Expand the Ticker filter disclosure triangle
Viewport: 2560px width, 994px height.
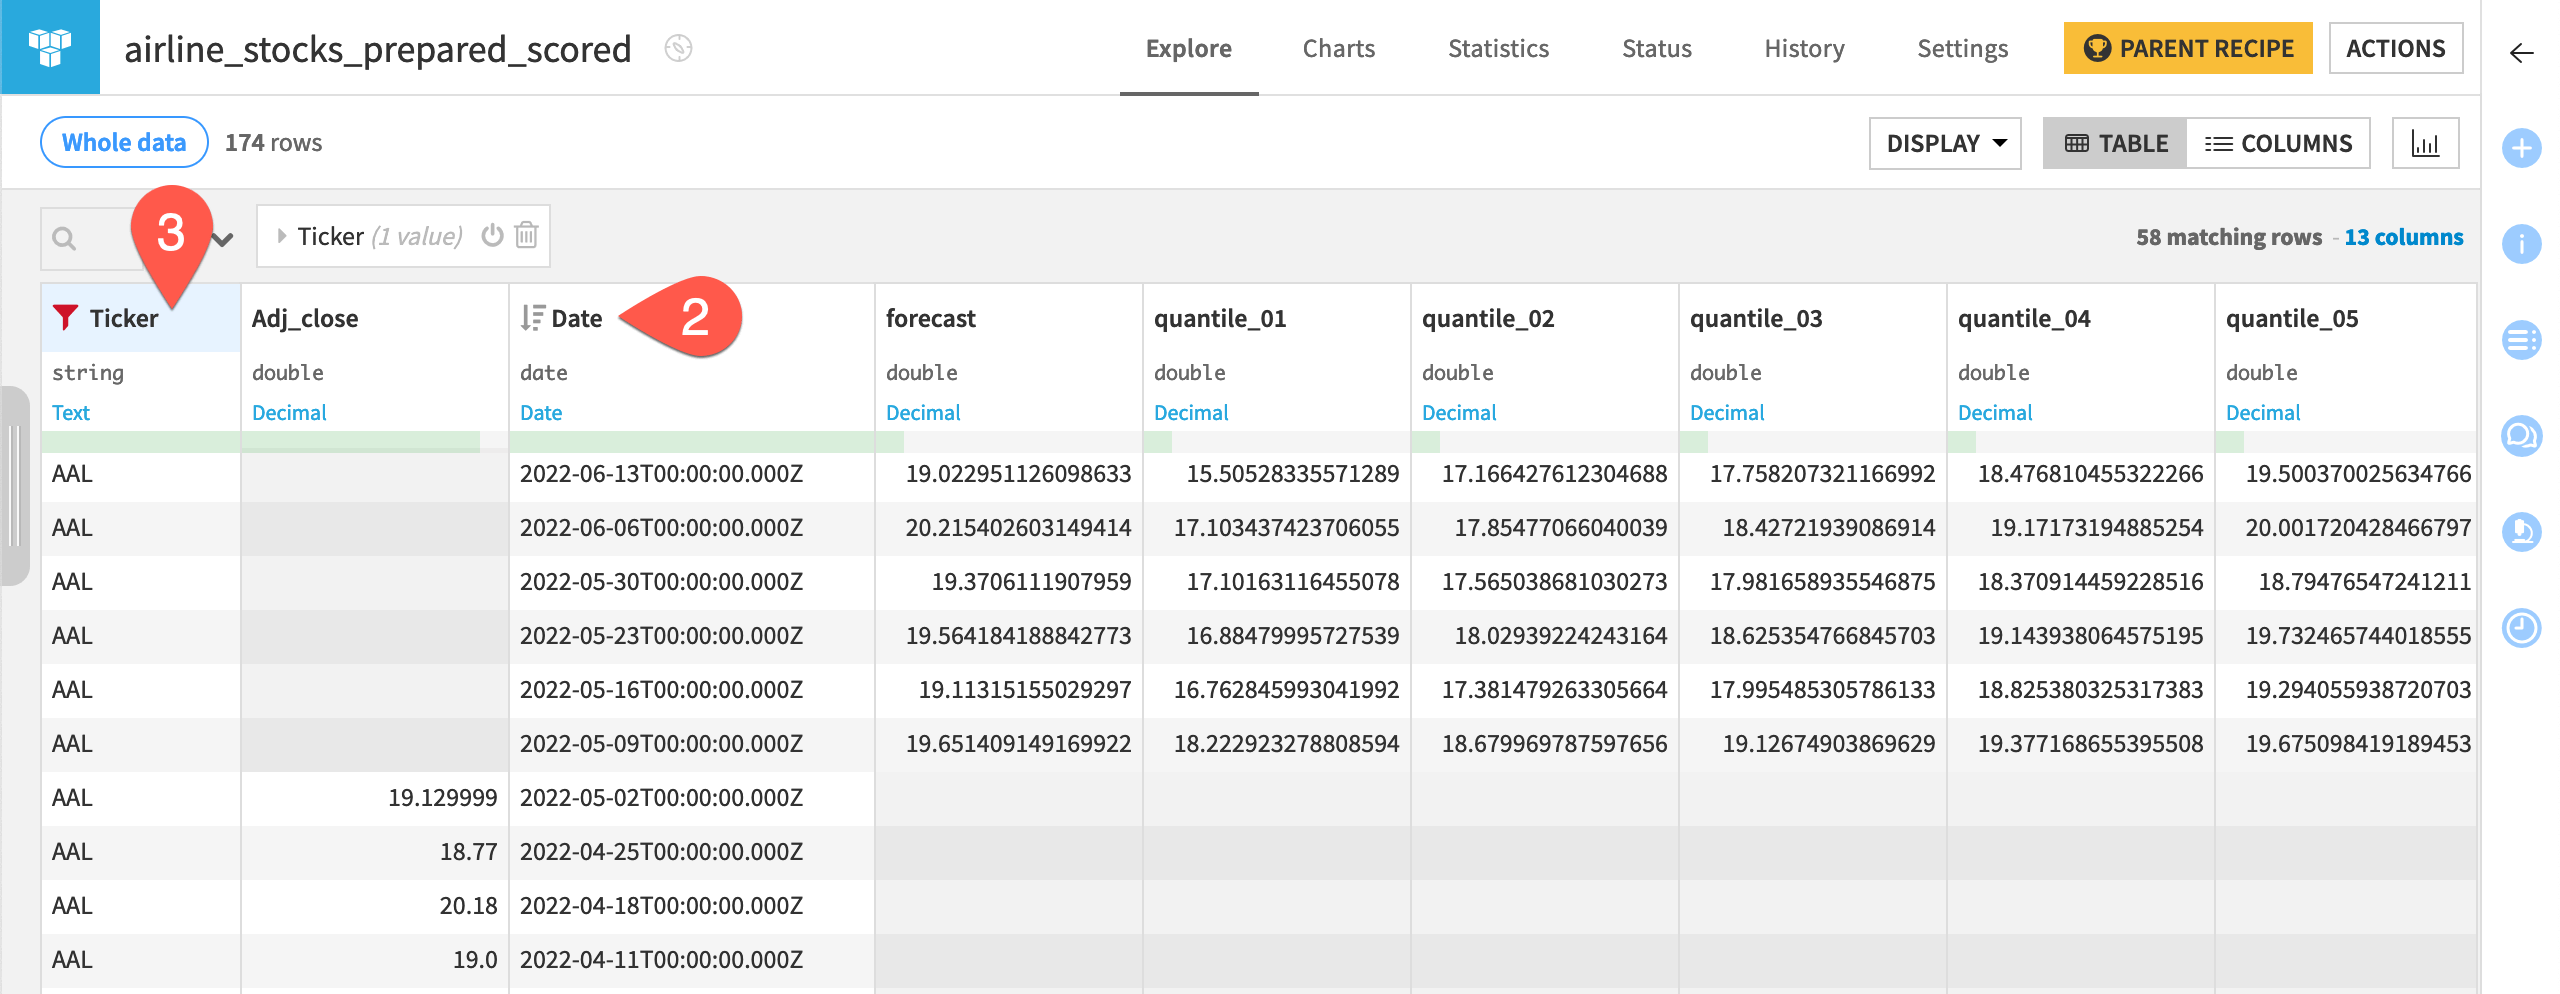coord(282,236)
